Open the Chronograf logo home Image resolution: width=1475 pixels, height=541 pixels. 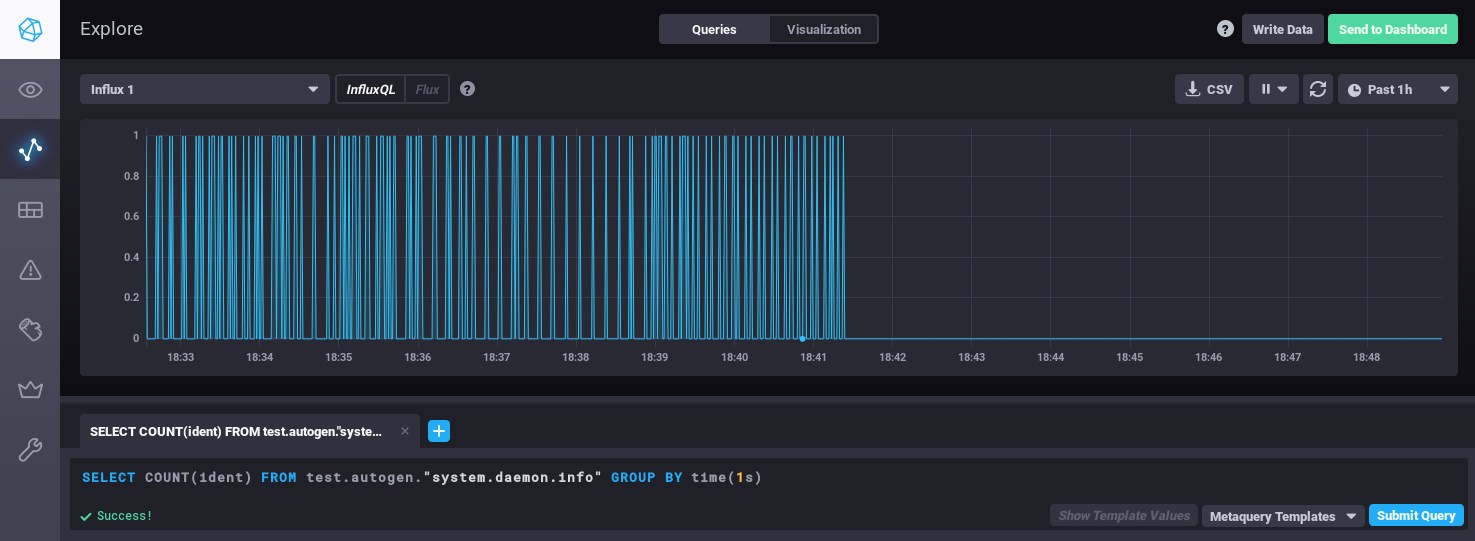tap(30, 29)
